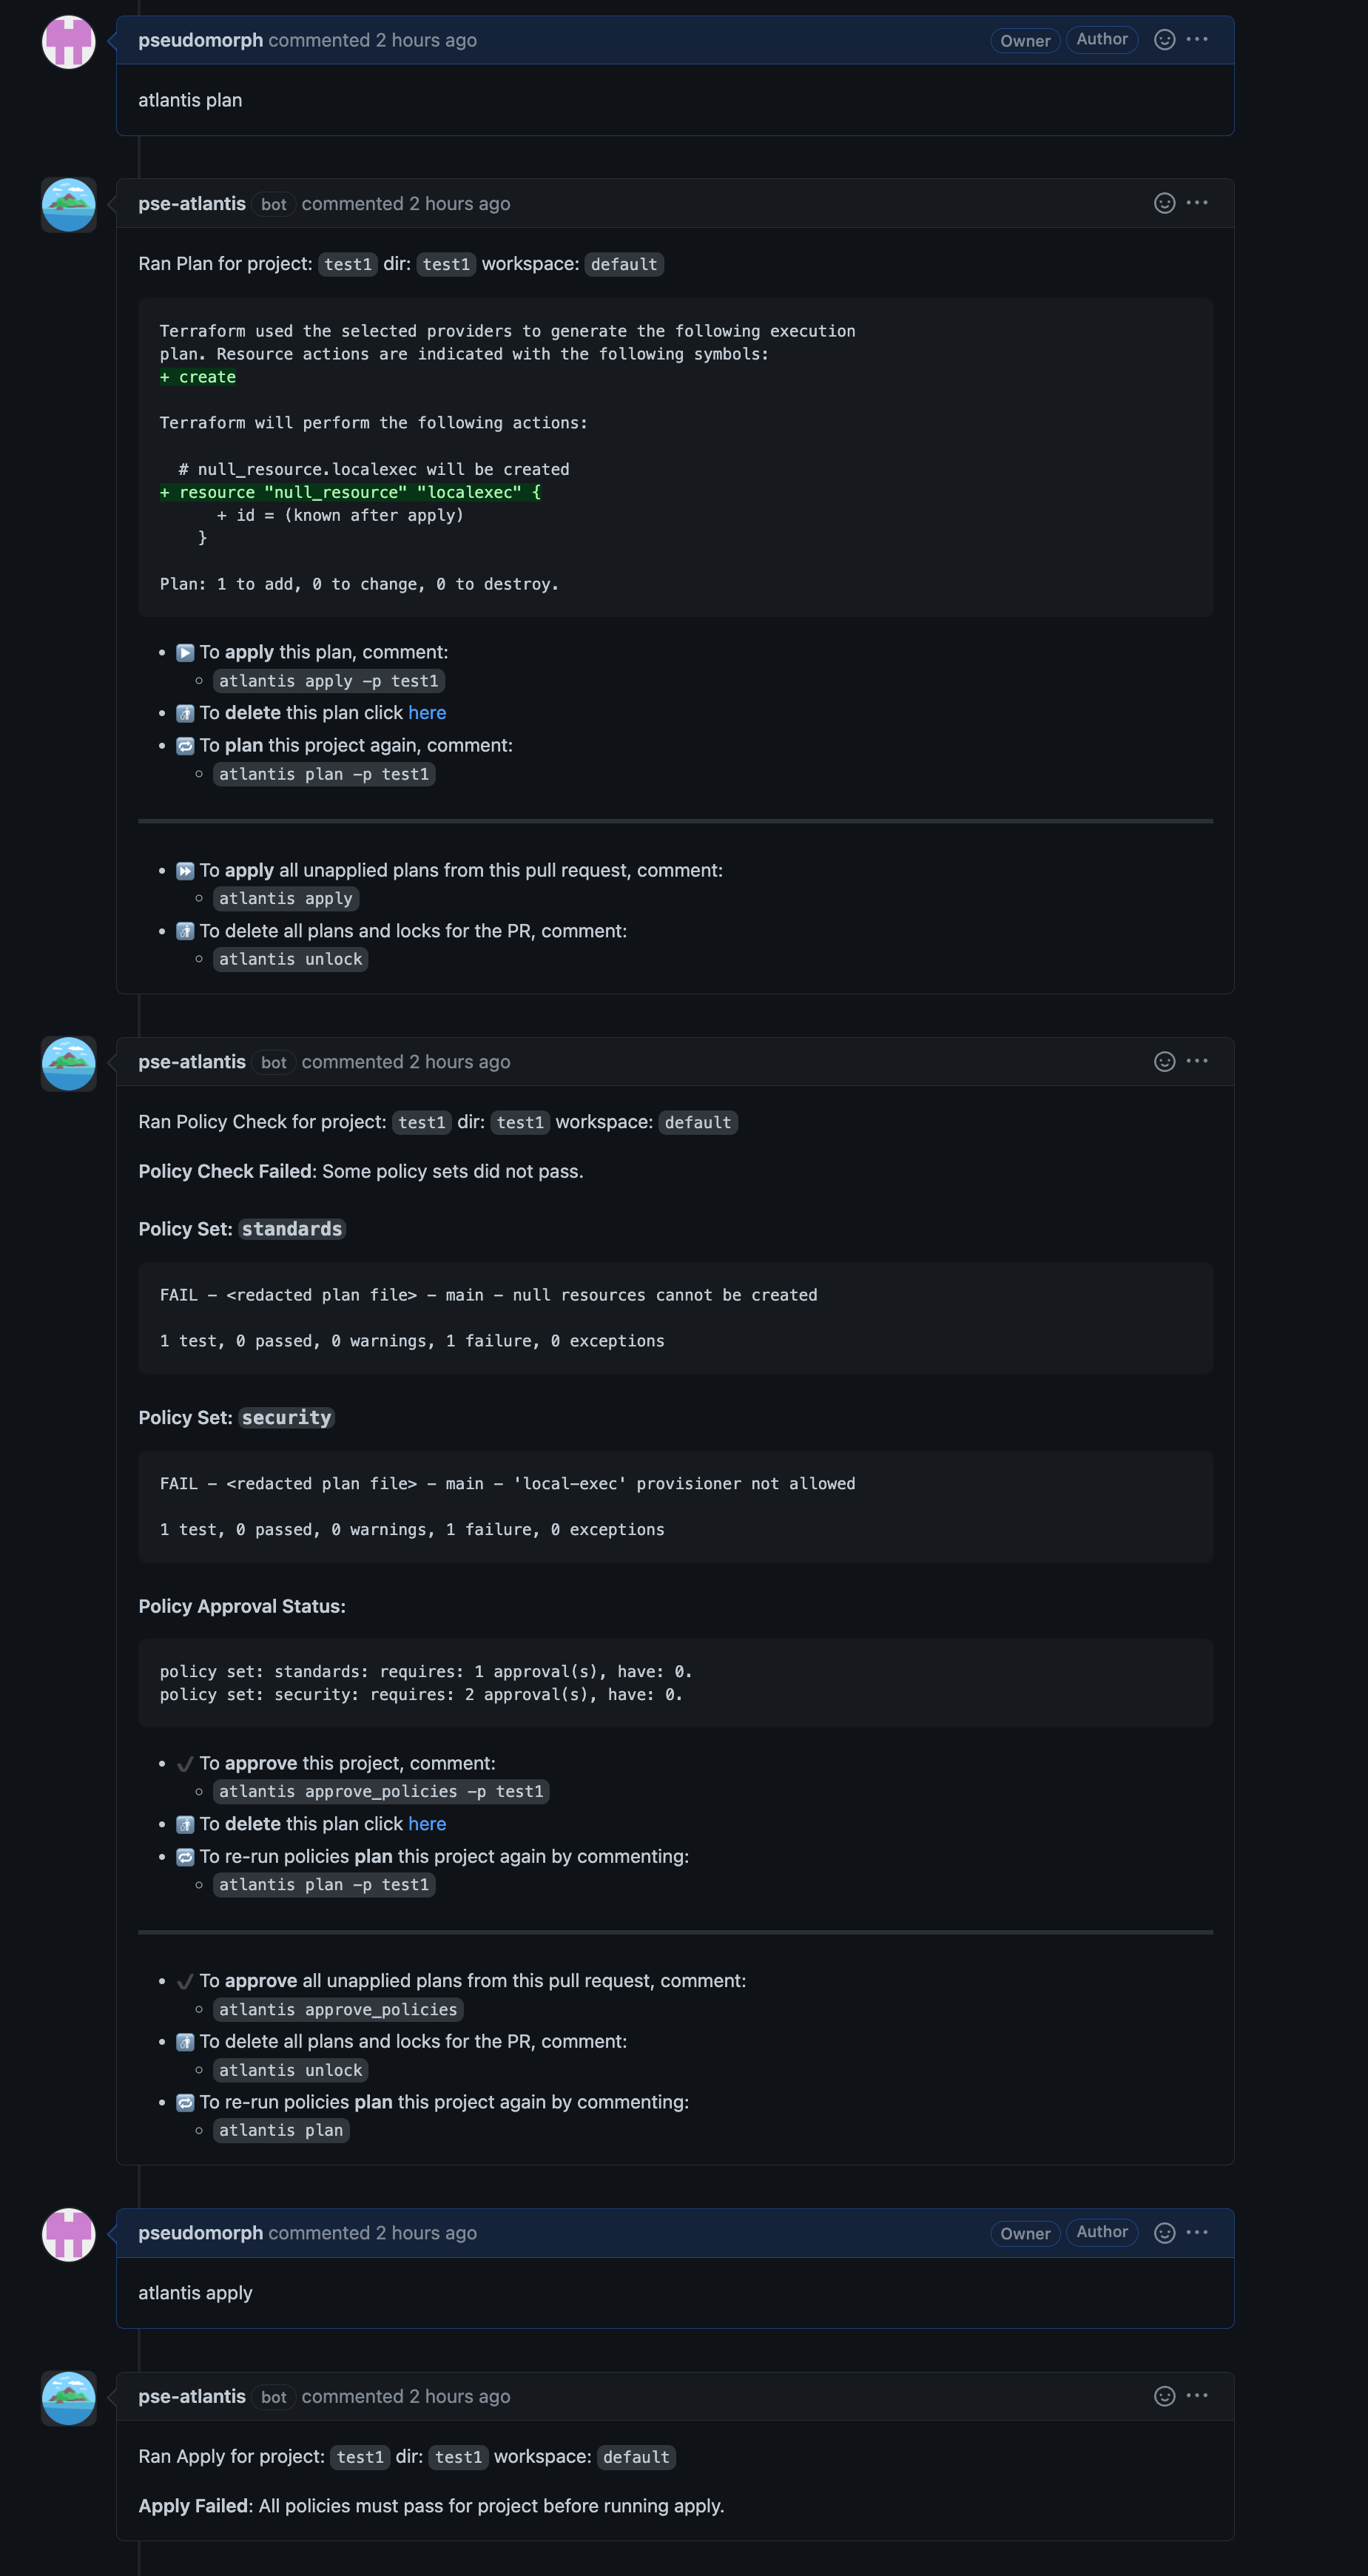The width and height of the screenshot is (1368, 2576).
Task: Click 'here' link under approve_policies section
Action: click(x=427, y=1824)
